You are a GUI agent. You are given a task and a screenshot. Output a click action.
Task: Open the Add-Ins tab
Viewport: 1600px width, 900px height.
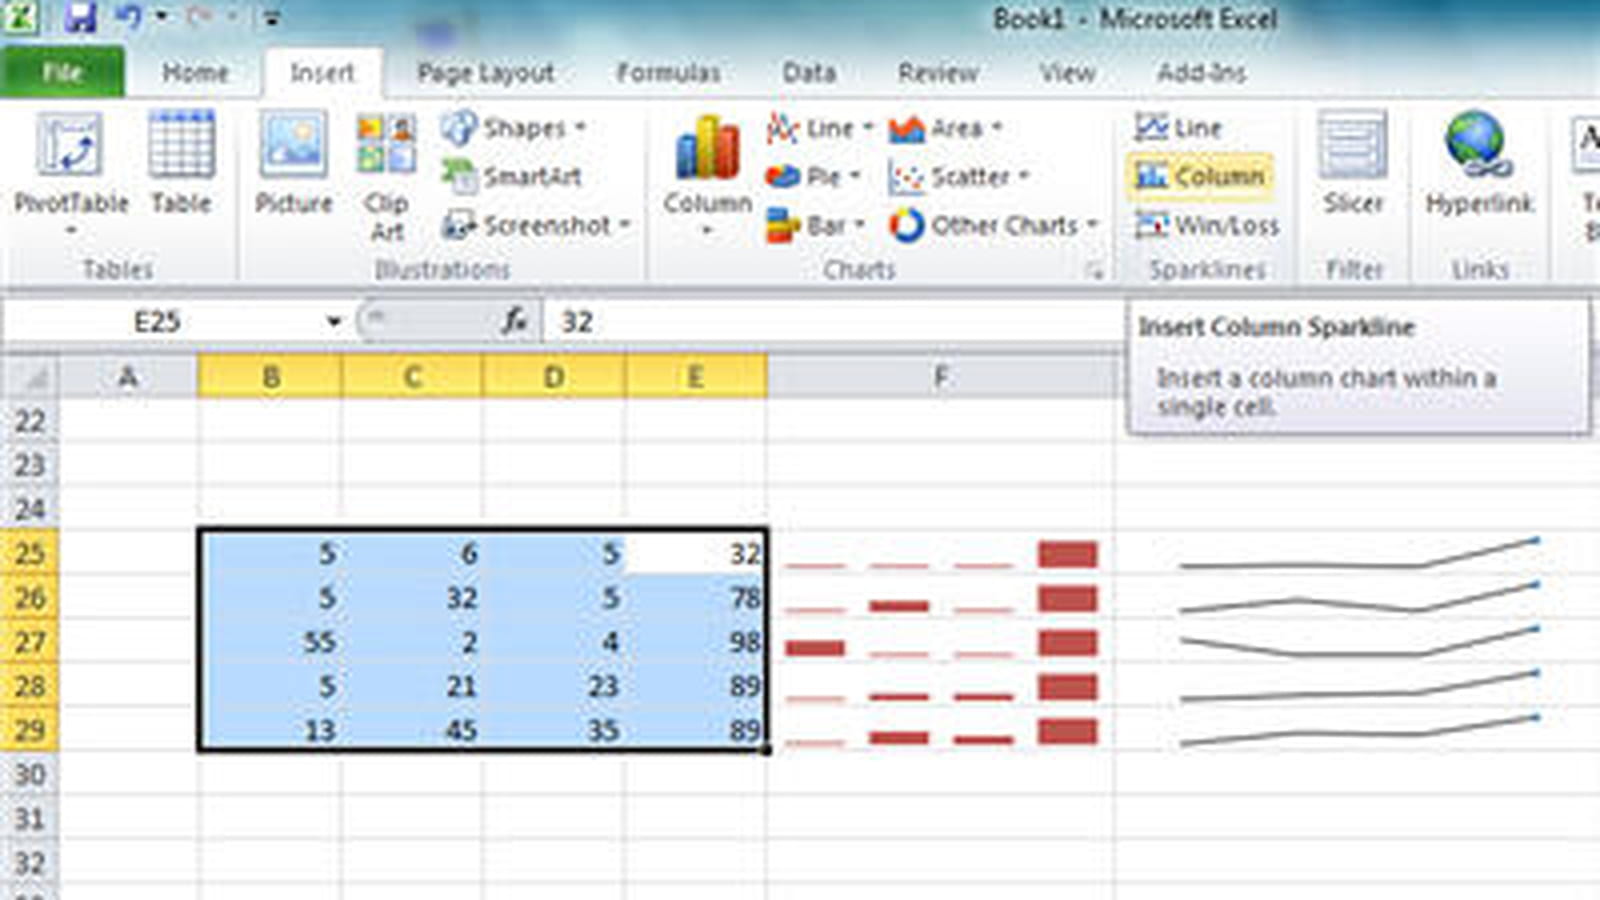click(1201, 72)
